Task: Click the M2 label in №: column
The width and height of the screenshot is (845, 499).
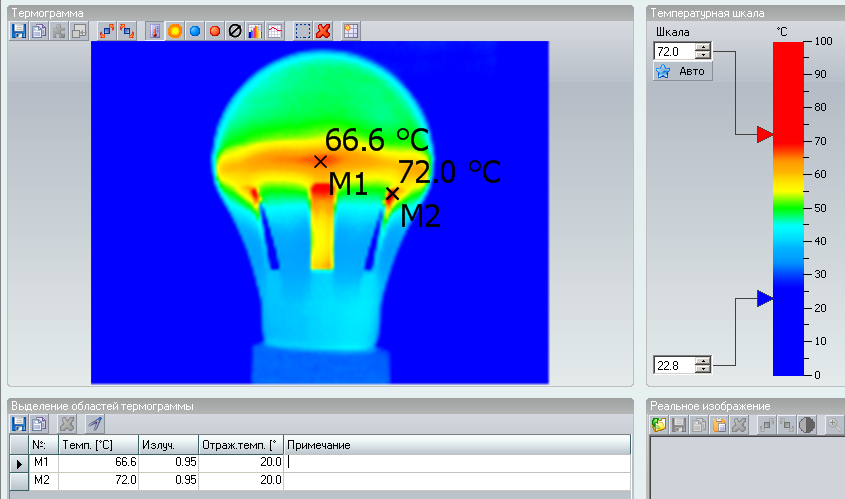Action: [41, 480]
